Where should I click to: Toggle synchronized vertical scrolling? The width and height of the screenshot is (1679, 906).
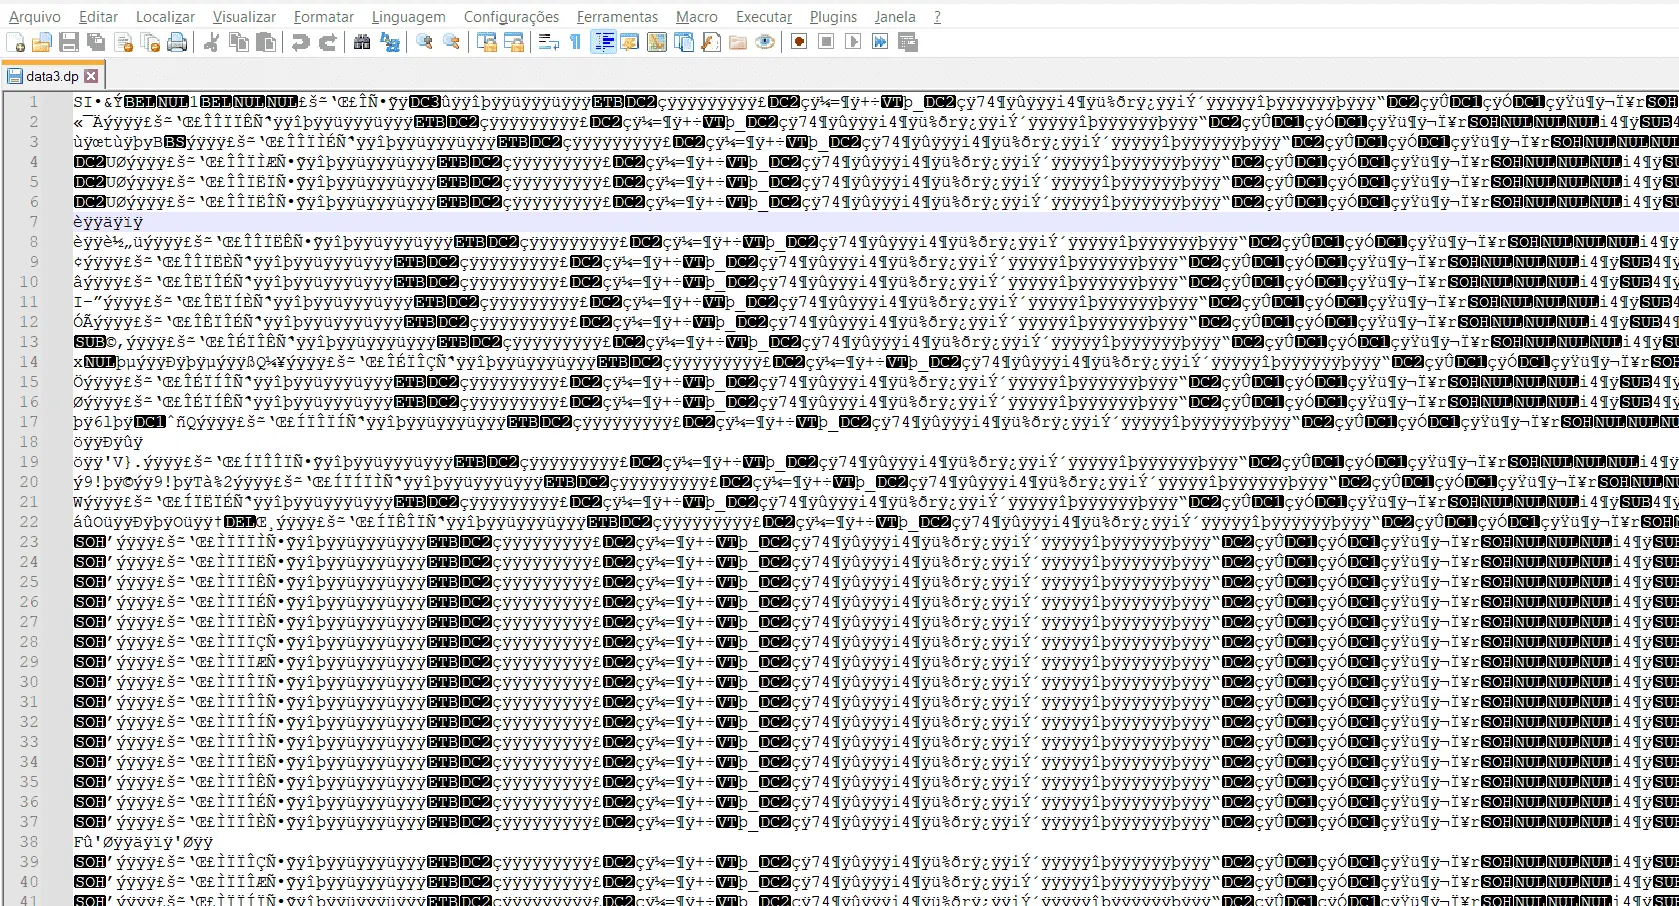click(487, 42)
